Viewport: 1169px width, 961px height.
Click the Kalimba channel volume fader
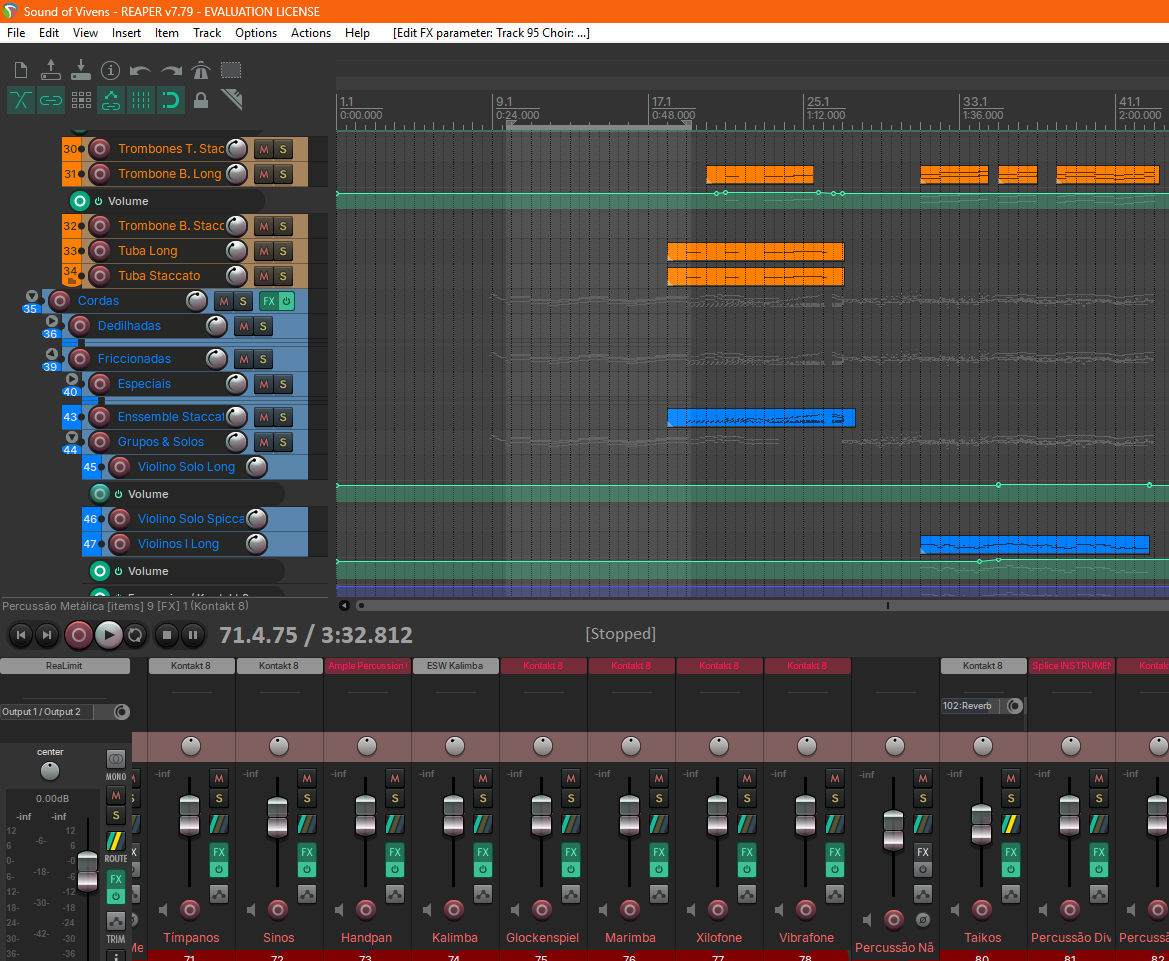tap(453, 816)
